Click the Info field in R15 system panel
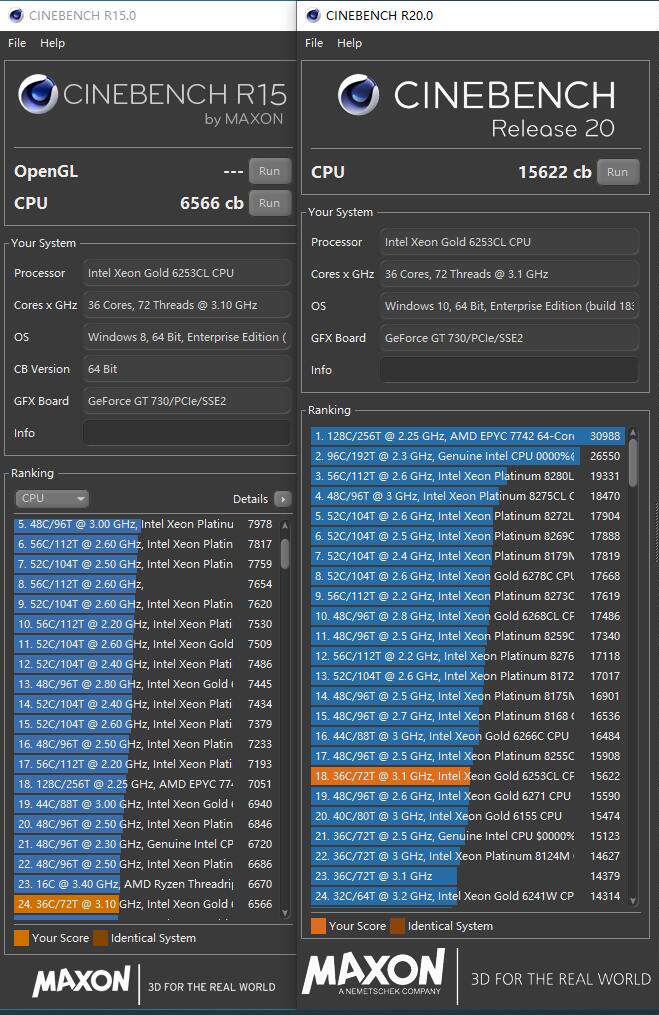This screenshot has width=659, height=1015. [x=186, y=432]
